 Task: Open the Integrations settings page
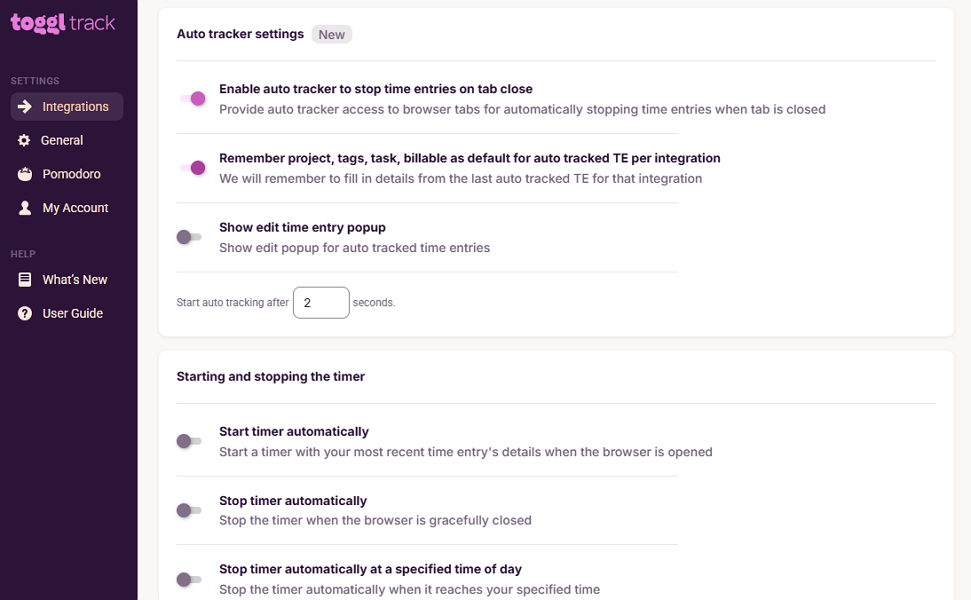pos(67,107)
